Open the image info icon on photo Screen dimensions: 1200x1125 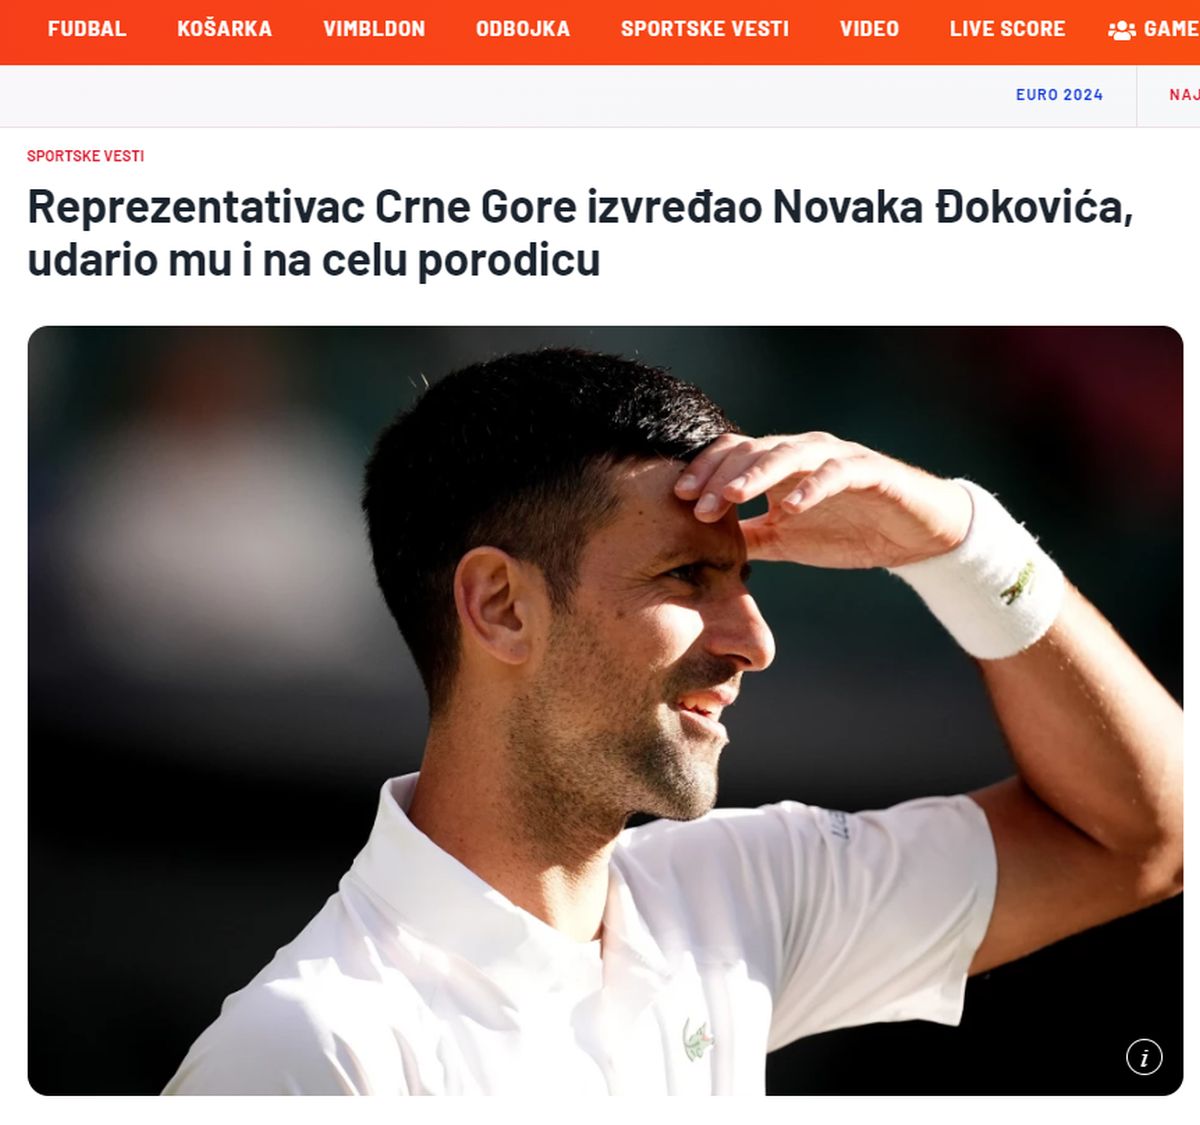coord(1144,1057)
